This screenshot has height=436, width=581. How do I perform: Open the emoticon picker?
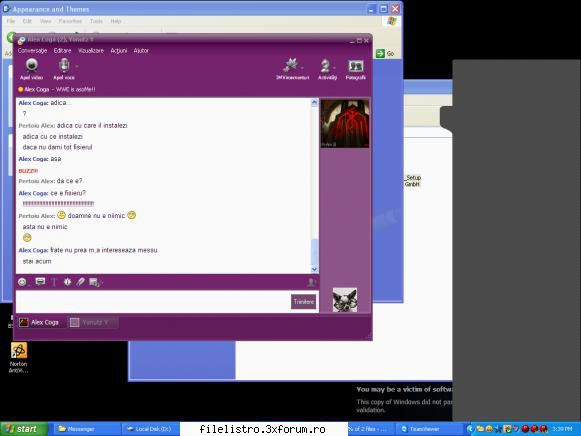(23, 282)
